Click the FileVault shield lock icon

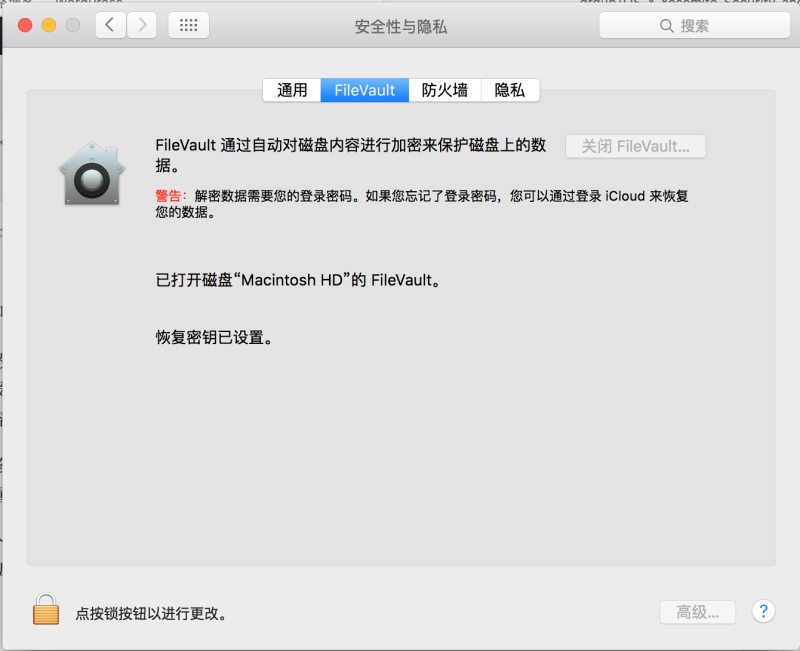[x=91, y=177]
